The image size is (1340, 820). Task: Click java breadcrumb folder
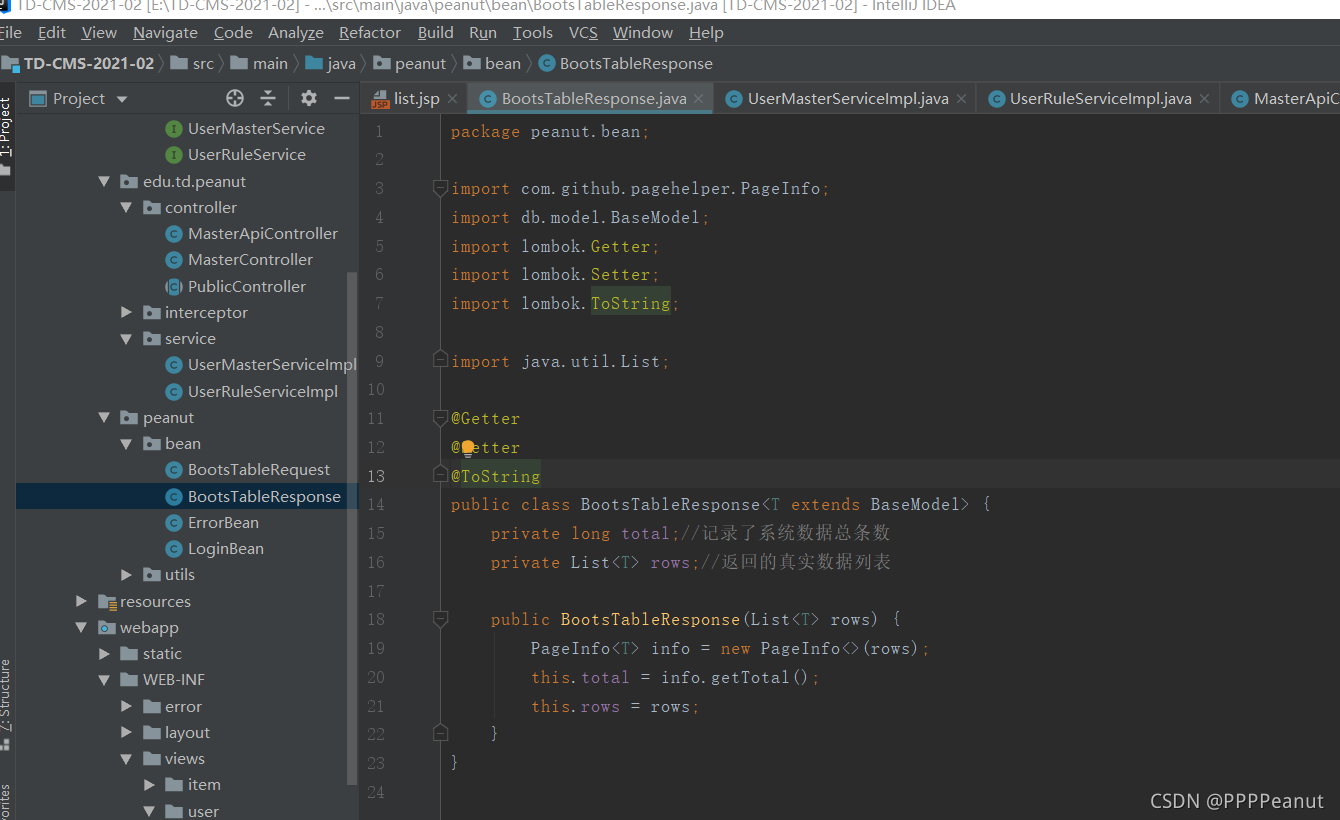pos(331,63)
